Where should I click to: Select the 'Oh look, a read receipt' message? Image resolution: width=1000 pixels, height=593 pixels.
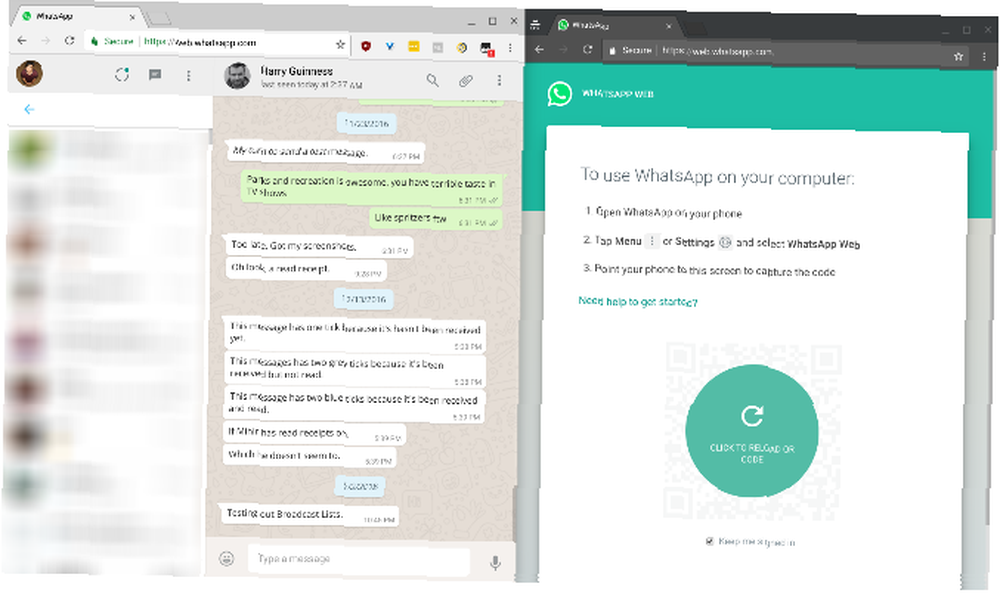pyautogui.click(x=305, y=269)
